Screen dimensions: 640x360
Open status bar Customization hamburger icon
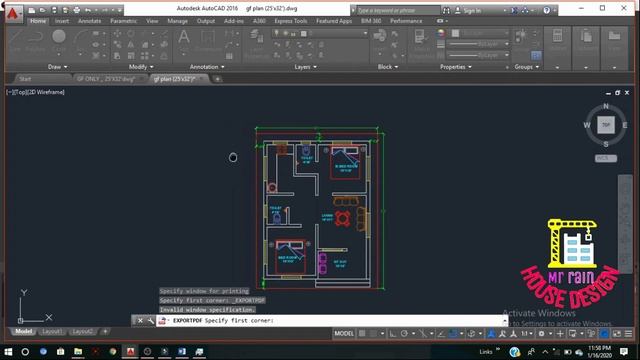[x=629, y=334]
